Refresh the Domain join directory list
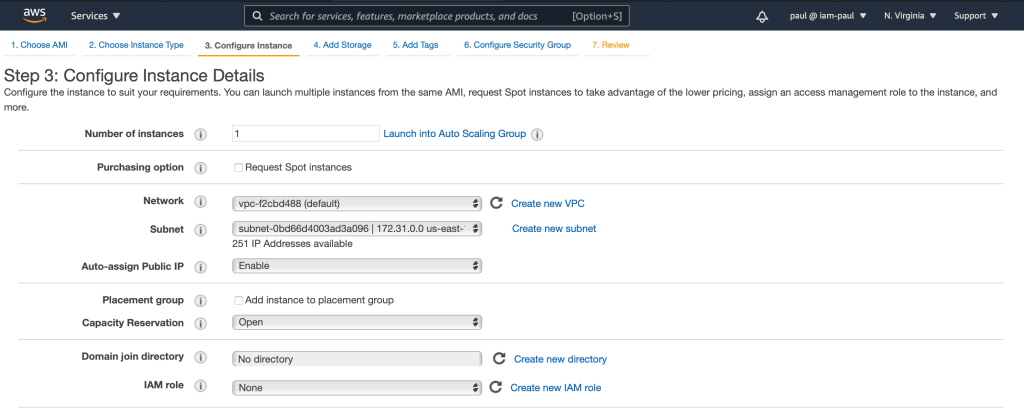Image resolution: width=1024 pixels, height=409 pixels. click(499, 359)
